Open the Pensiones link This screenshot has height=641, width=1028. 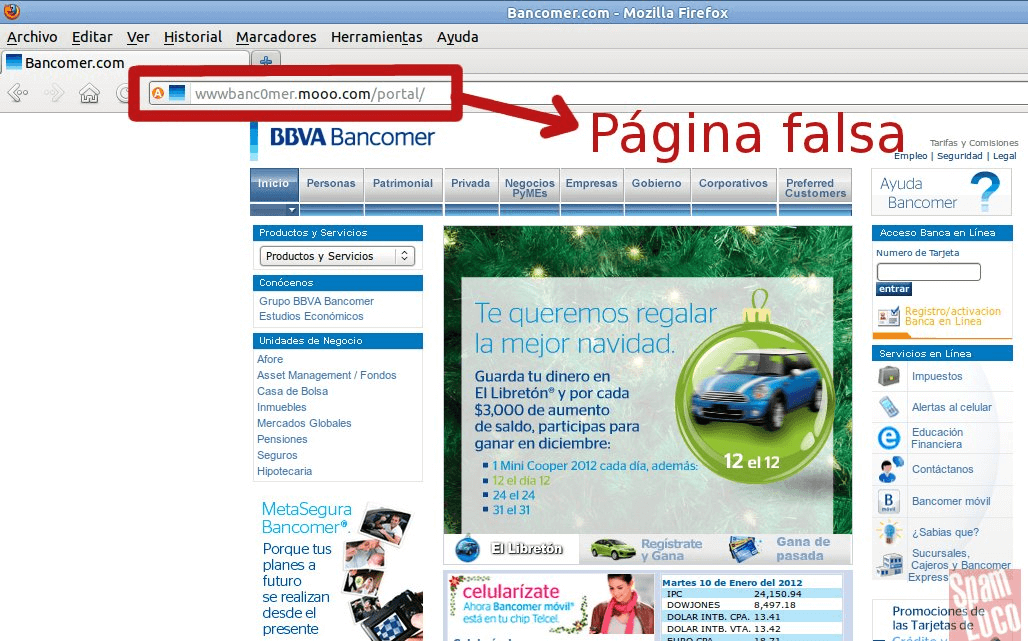tap(282, 439)
